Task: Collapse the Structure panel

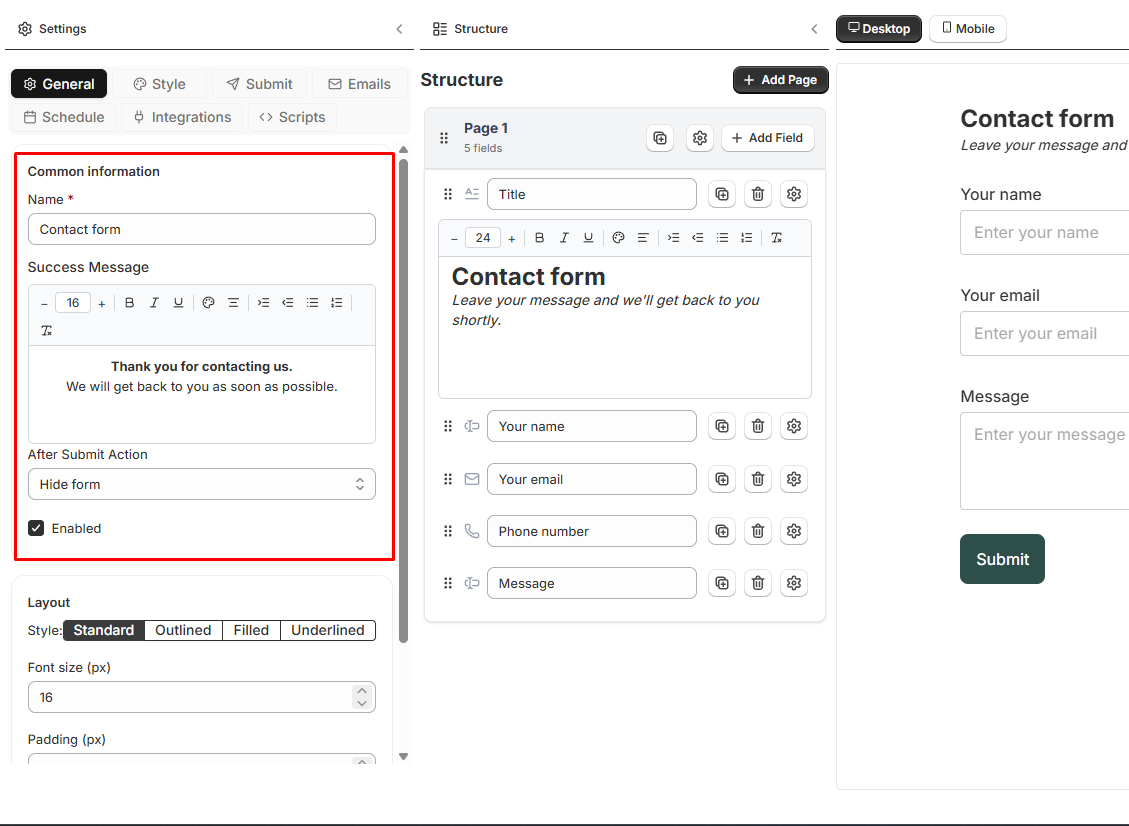Action: [814, 29]
